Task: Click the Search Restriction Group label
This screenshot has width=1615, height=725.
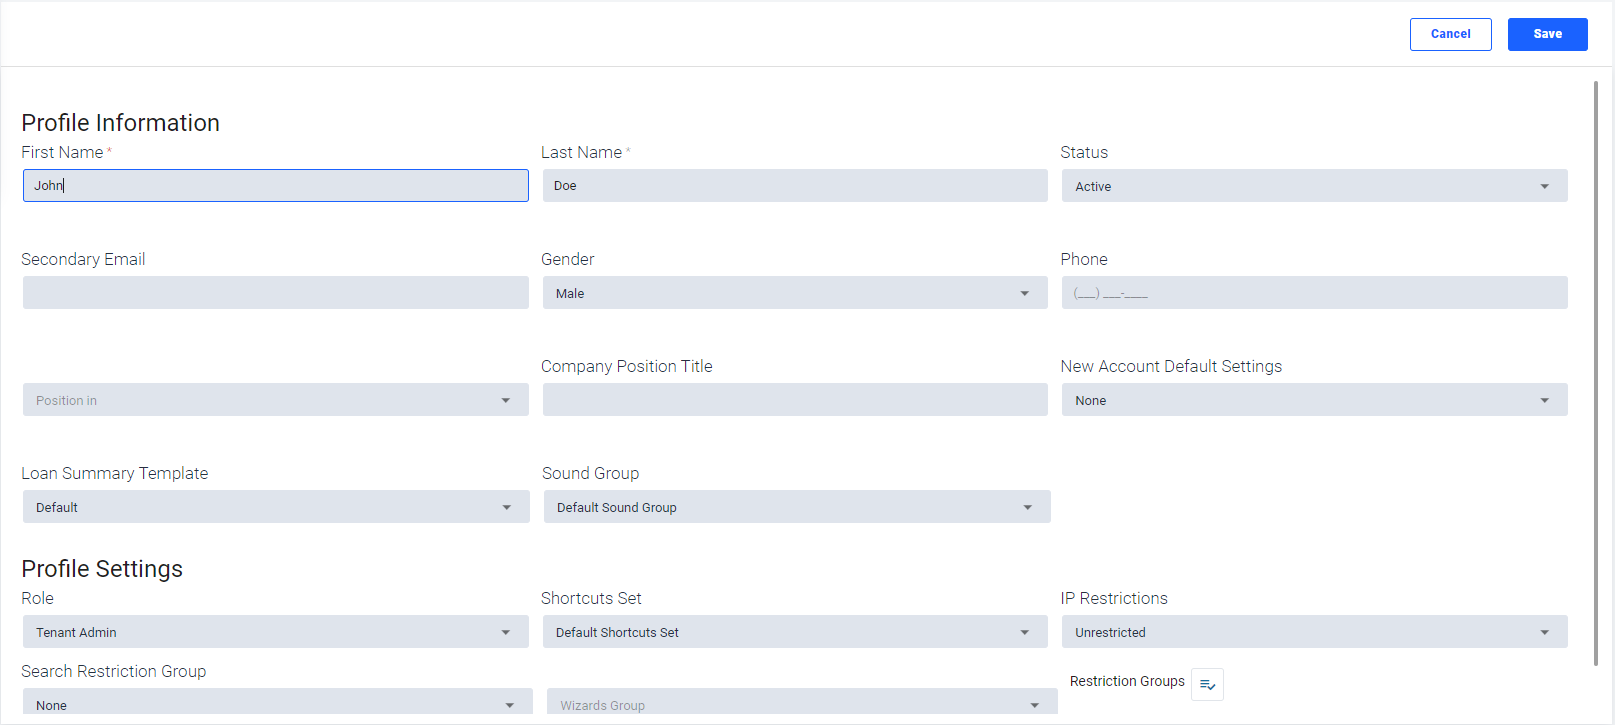Action: point(114,671)
